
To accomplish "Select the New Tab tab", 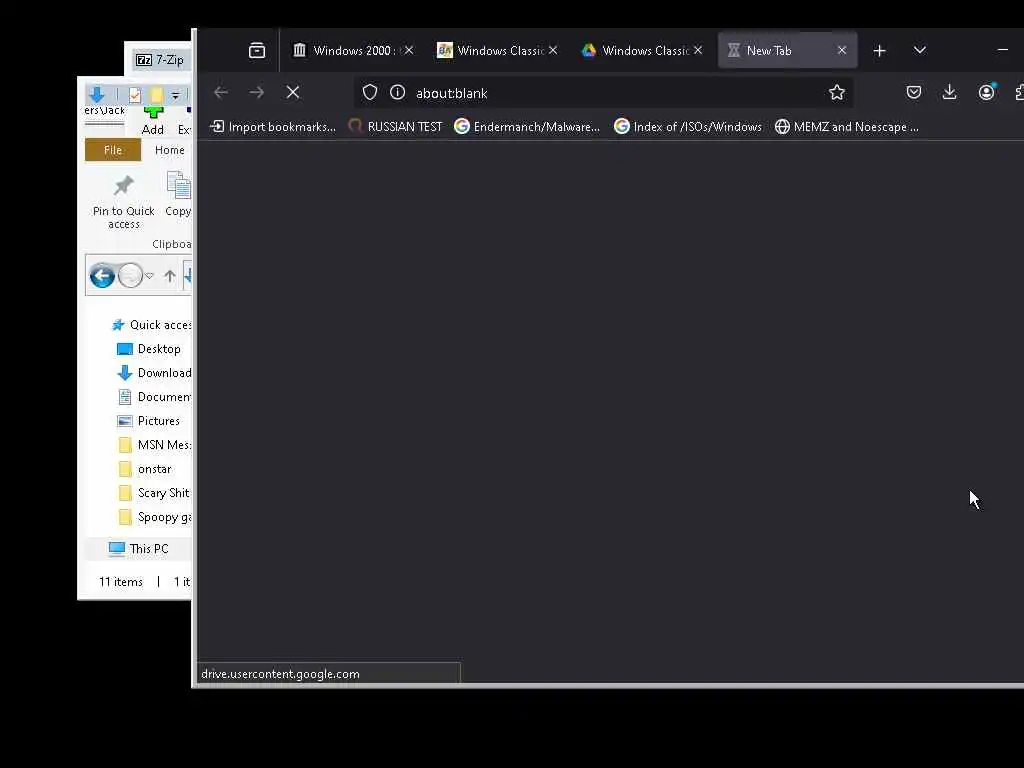I will 788,50.
